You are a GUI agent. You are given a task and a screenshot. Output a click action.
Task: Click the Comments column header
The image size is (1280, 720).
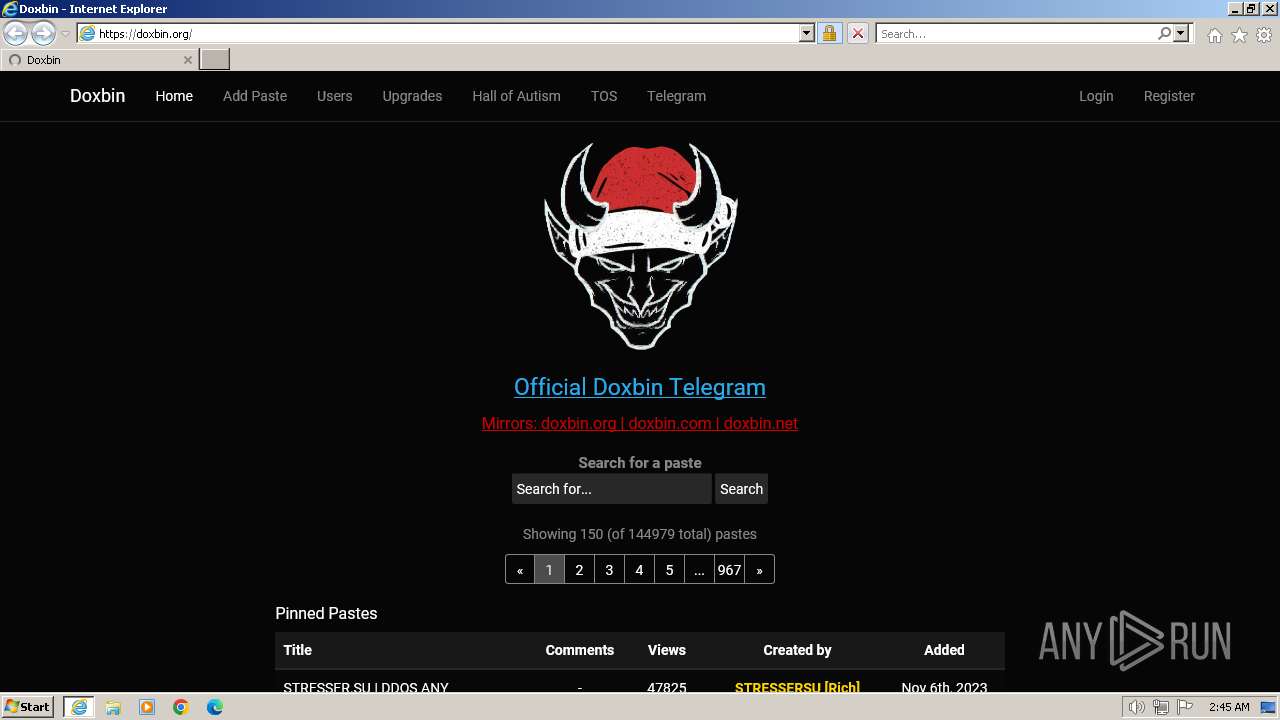(x=579, y=650)
